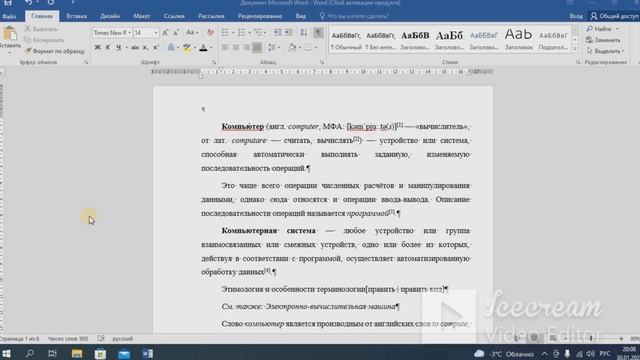Toggle Subscript formatting
This screenshot has width=640, height=360.
(145, 47)
